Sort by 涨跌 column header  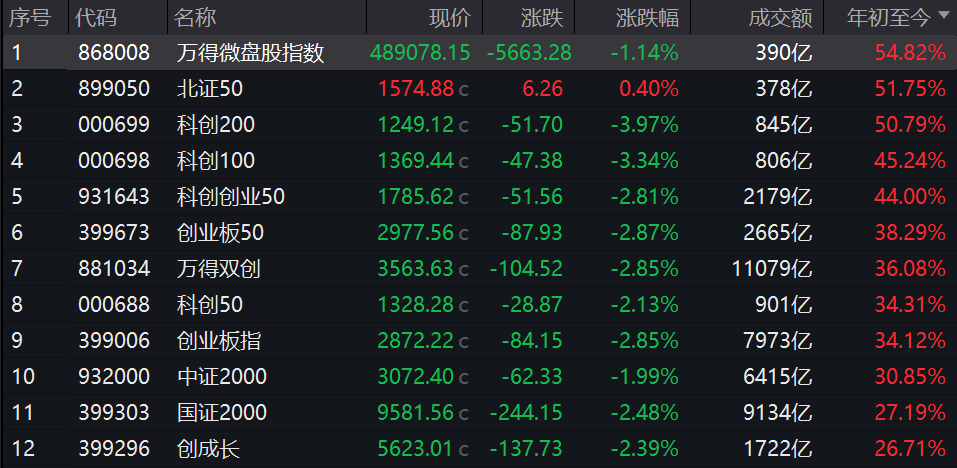click(x=542, y=18)
